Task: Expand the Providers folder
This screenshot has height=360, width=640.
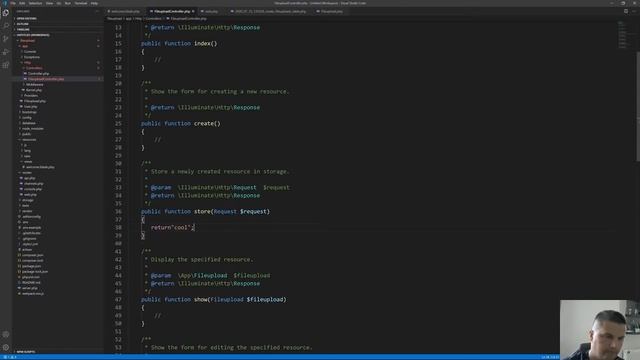Action: click(x=31, y=96)
